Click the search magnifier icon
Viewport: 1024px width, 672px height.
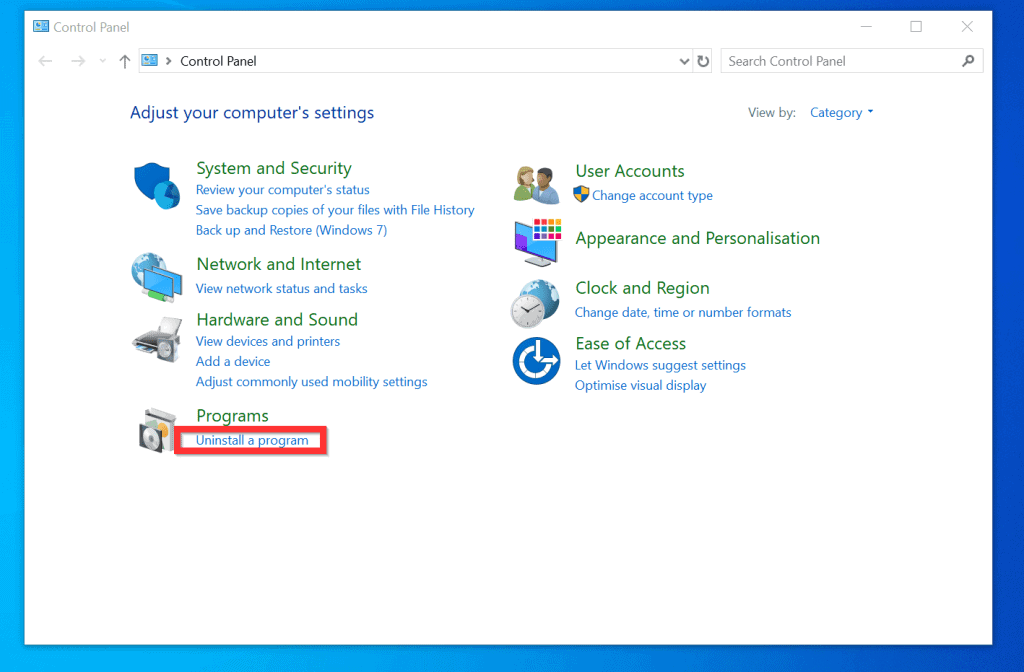968,61
